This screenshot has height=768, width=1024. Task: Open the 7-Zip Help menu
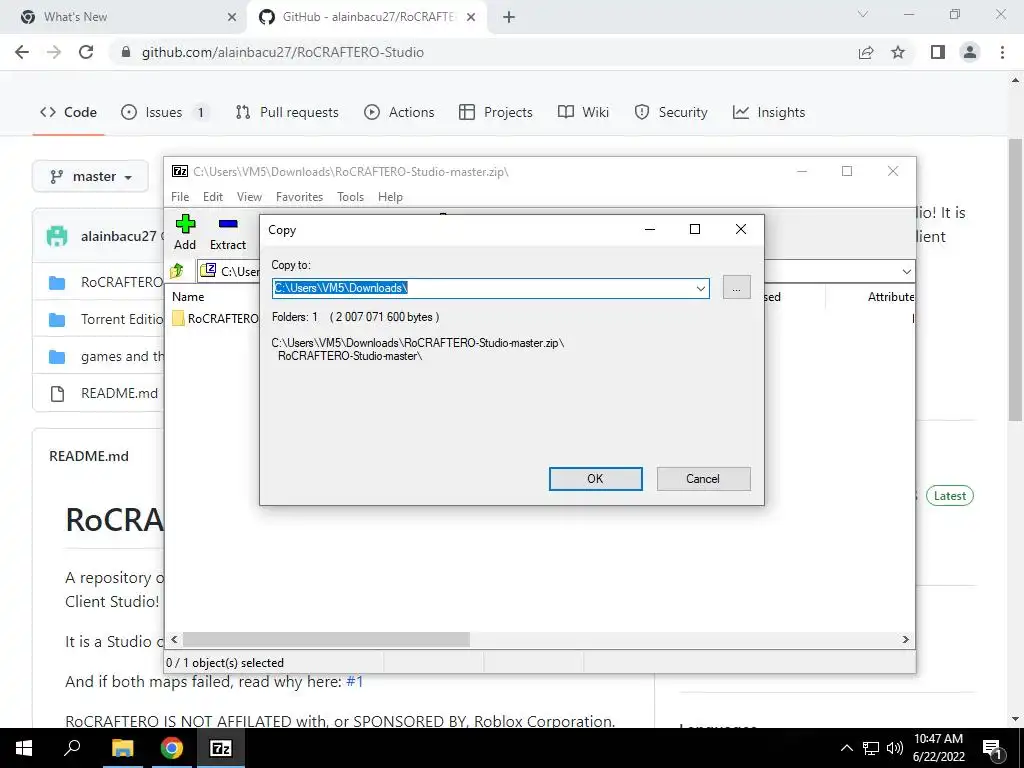coord(390,197)
